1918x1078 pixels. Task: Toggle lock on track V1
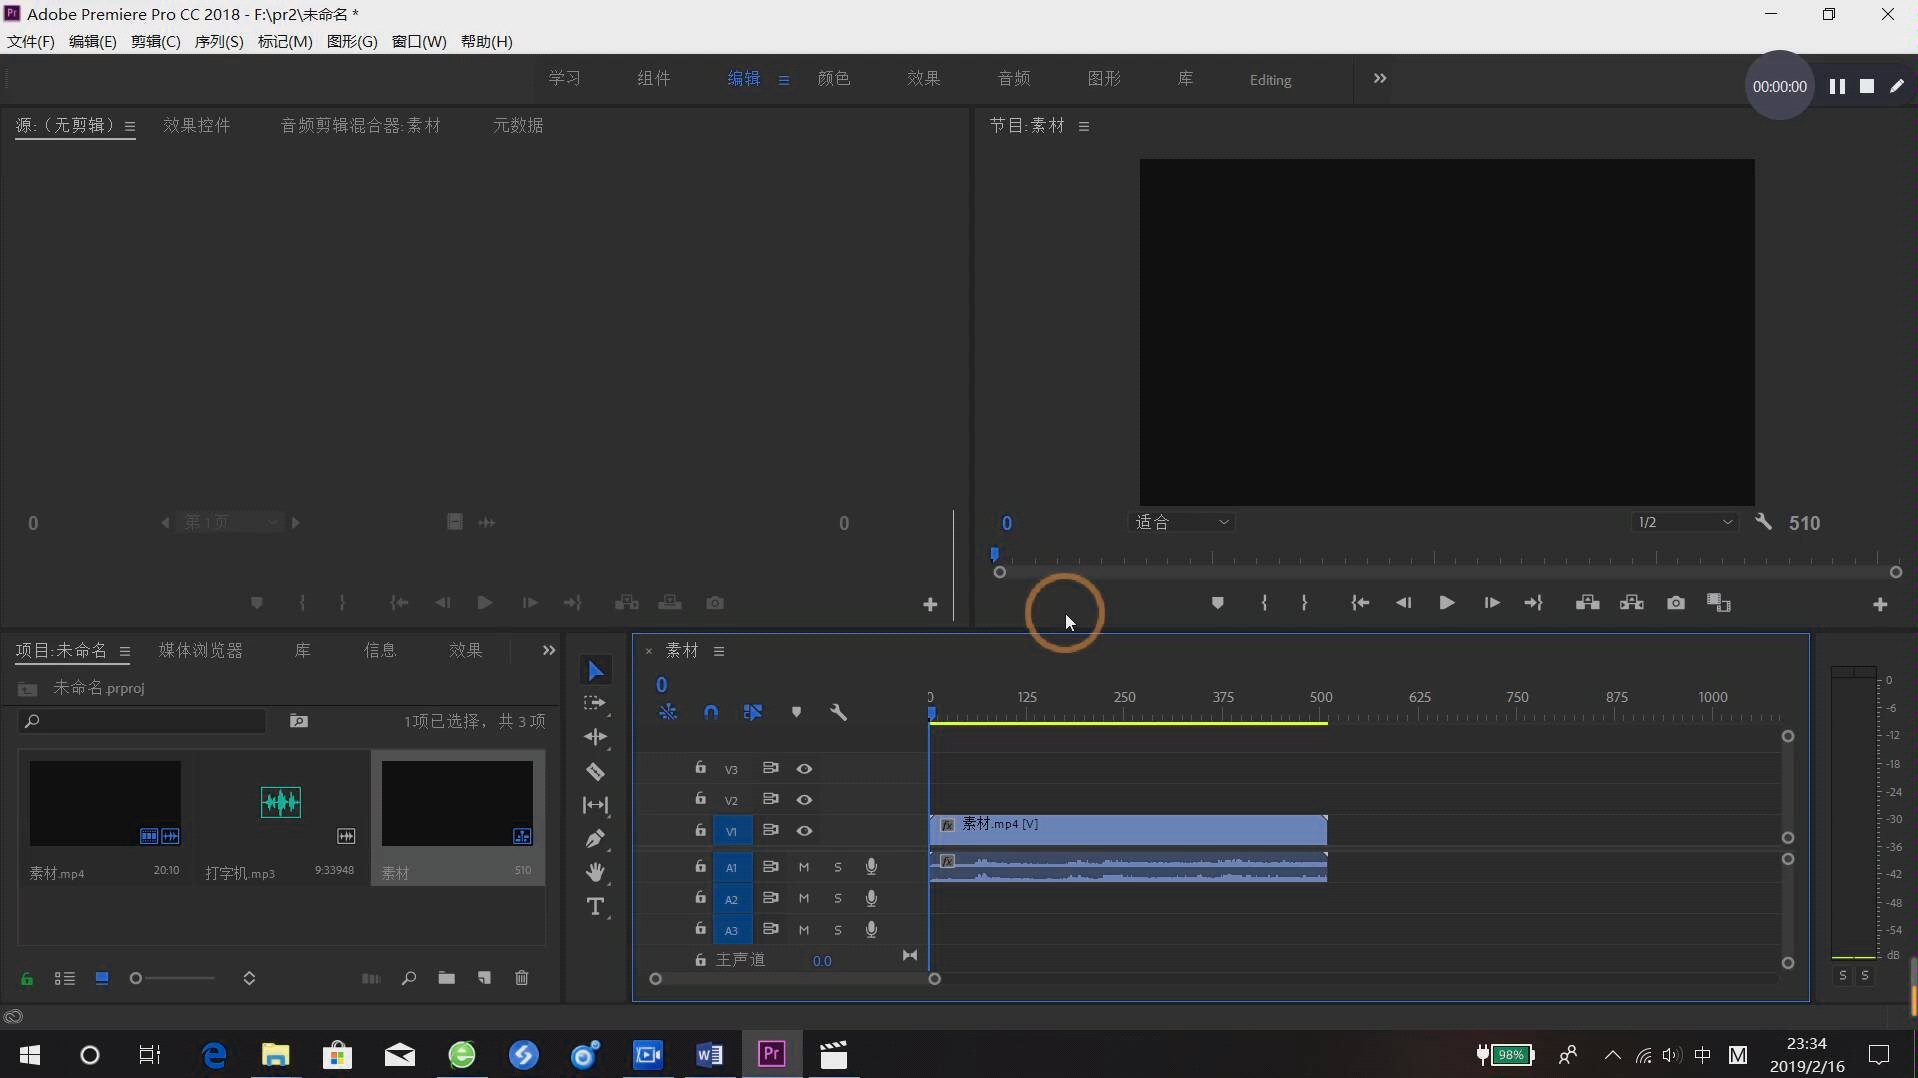700,830
